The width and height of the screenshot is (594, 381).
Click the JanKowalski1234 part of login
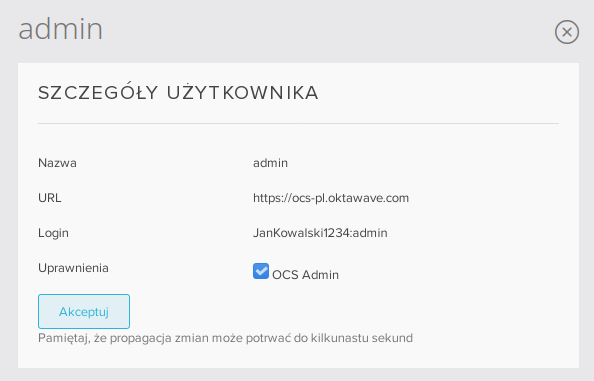tap(301, 233)
